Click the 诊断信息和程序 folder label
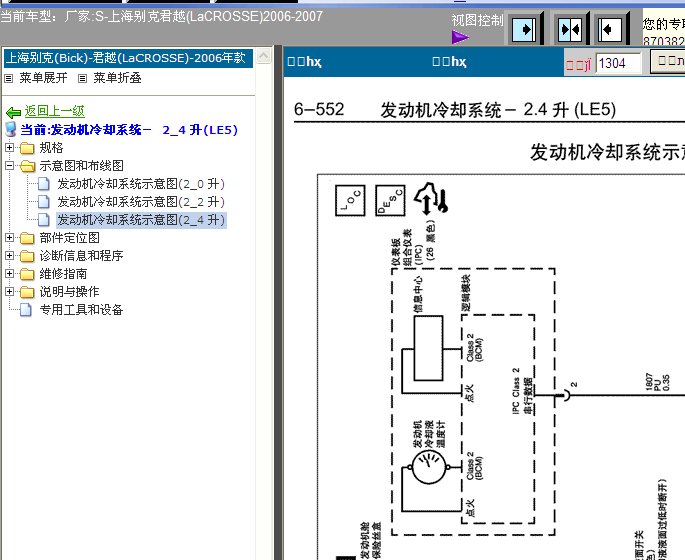685x560 pixels. 82,256
